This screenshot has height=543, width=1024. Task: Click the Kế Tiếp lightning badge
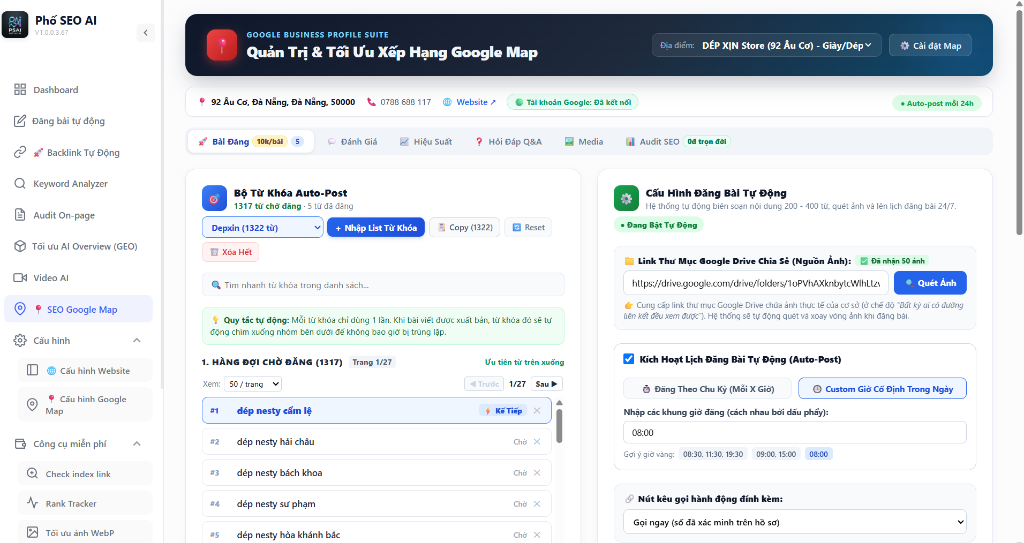[x=503, y=410]
